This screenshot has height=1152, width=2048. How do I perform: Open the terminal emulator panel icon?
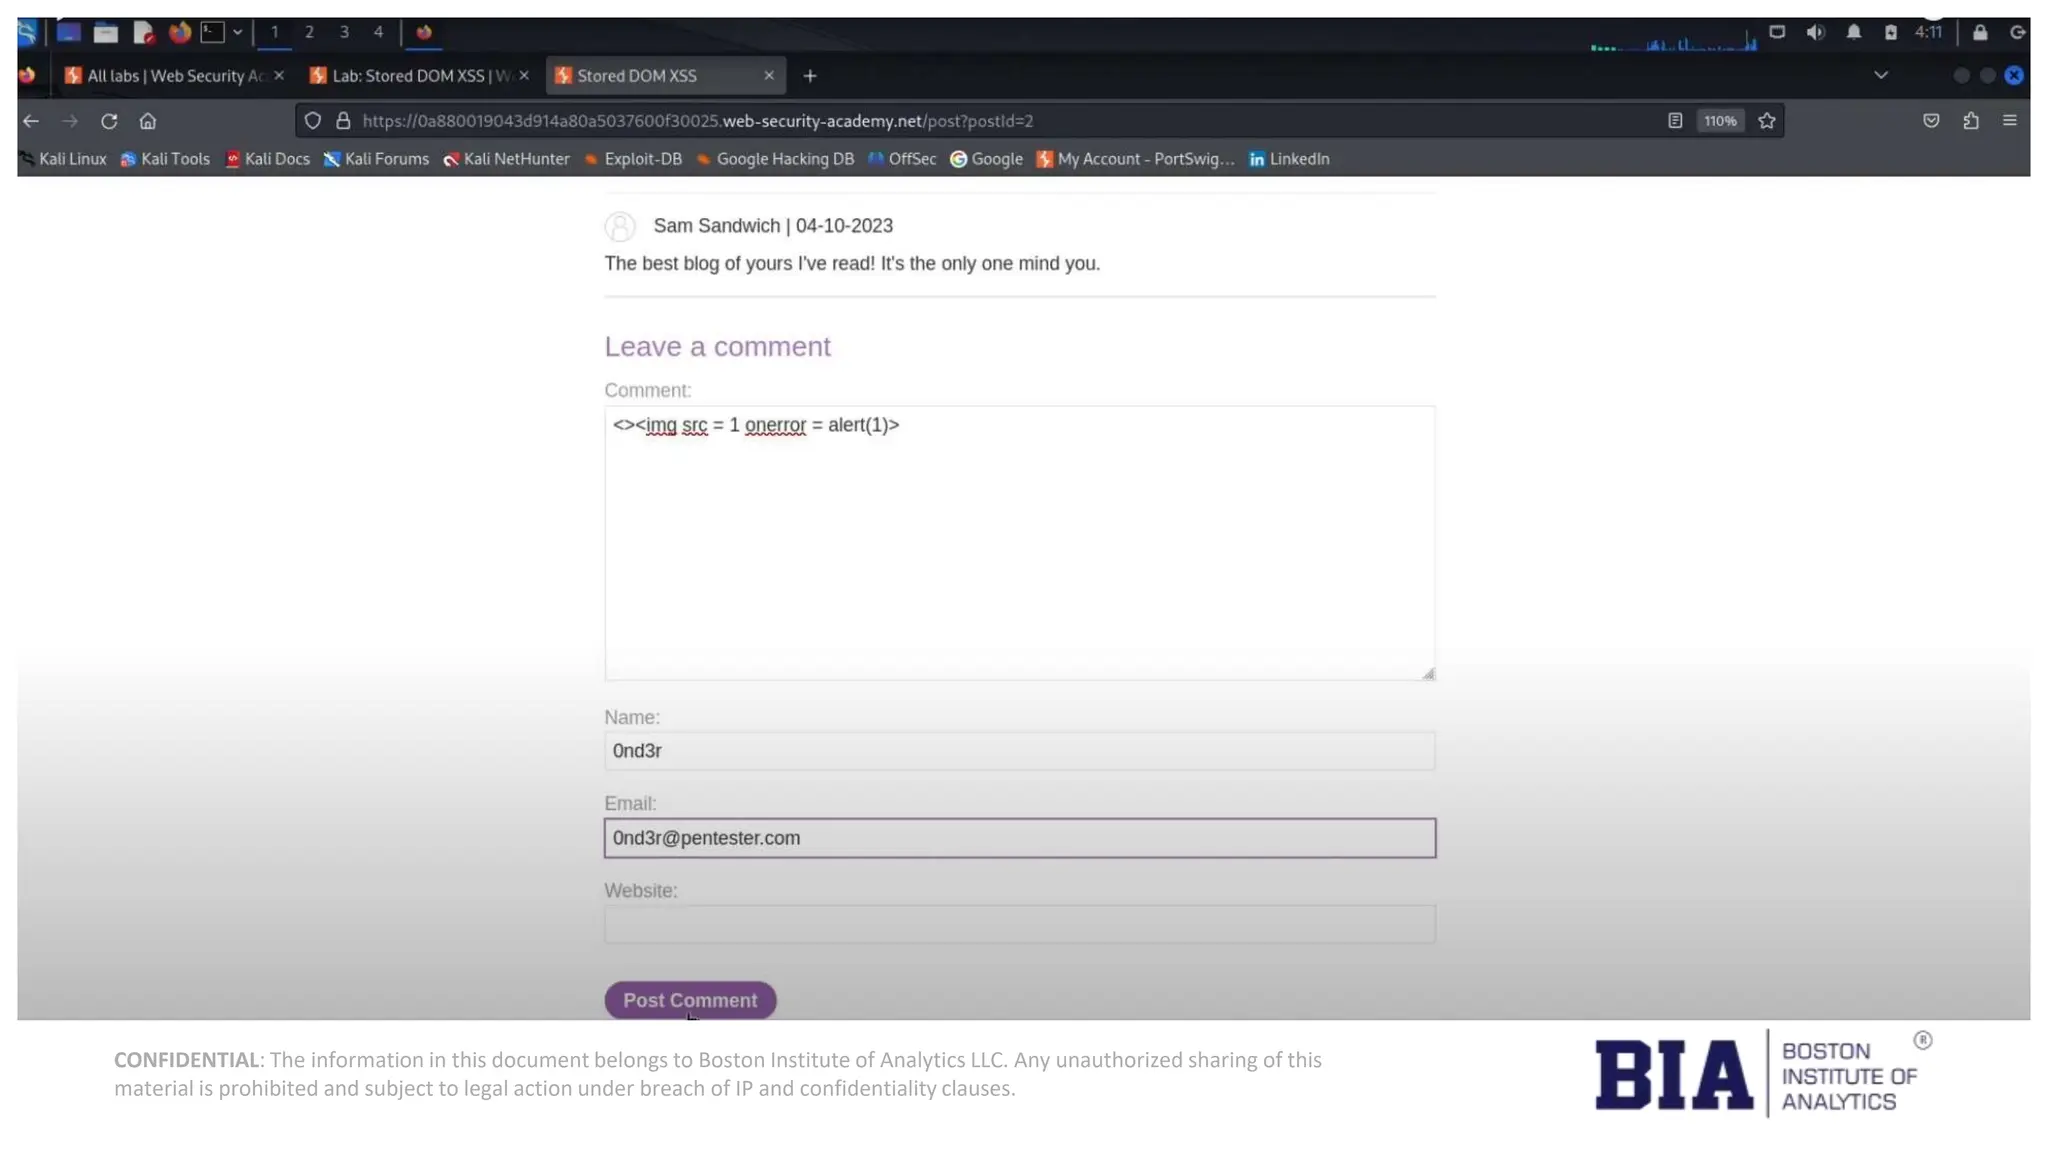pyautogui.click(x=212, y=32)
